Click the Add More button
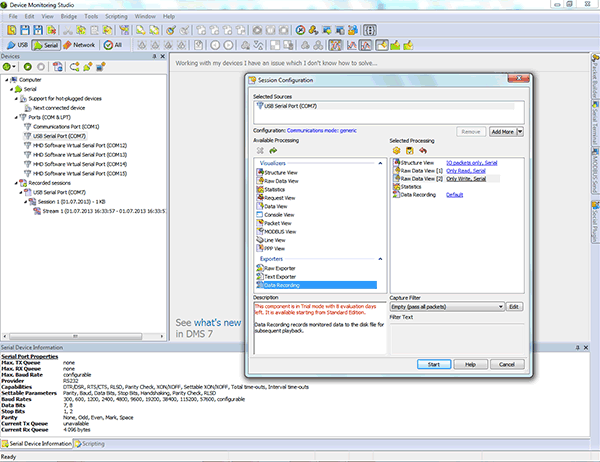This screenshot has width=600, height=462. [x=503, y=132]
